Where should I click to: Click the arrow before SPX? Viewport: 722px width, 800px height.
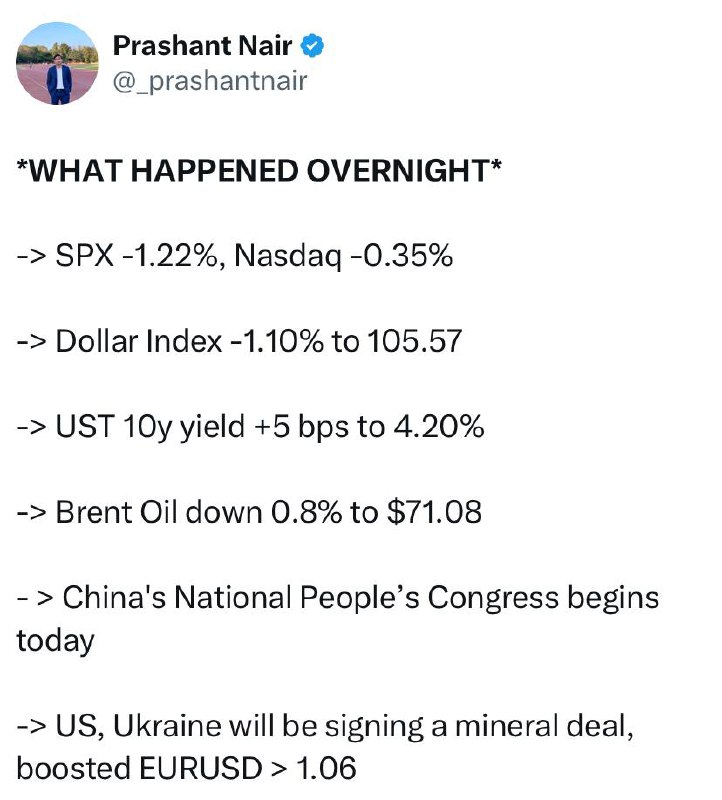click(32, 256)
